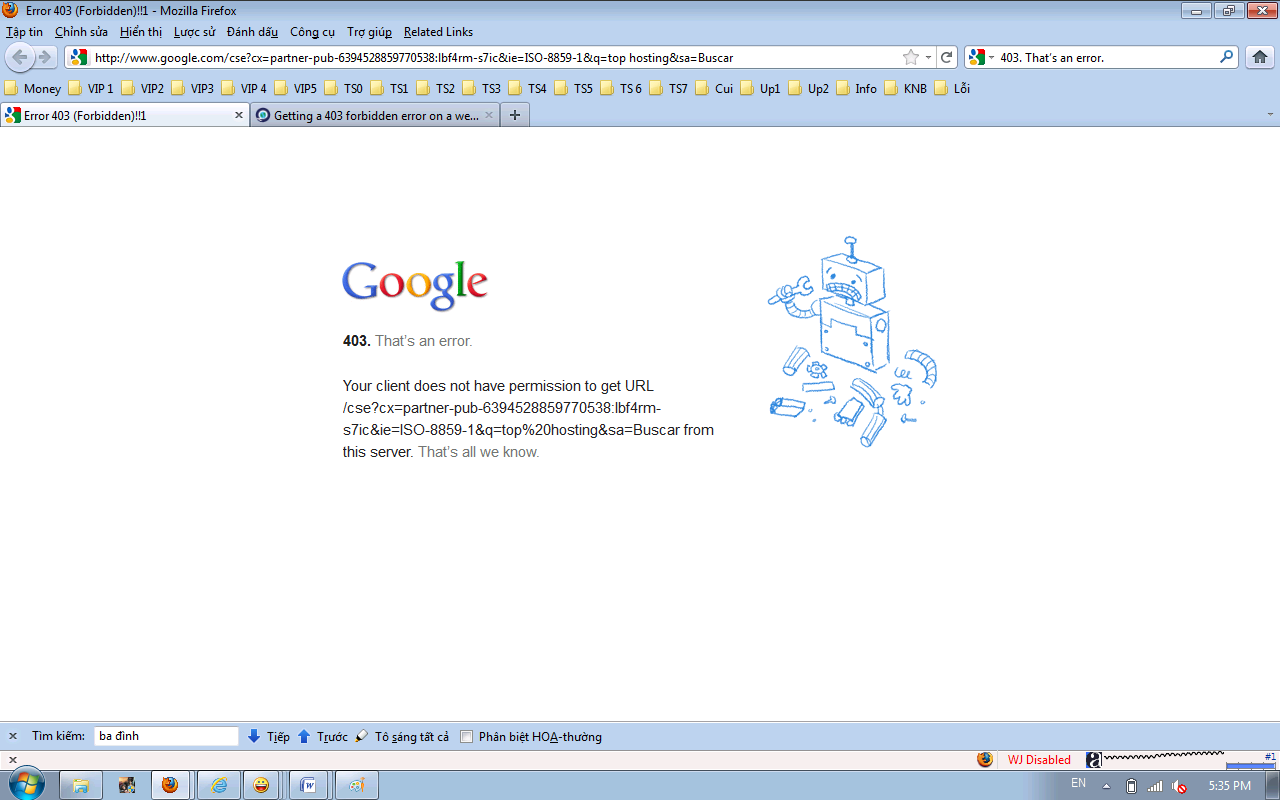Click the Tìm kiếm find text field
The width and height of the screenshot is (1280, 800).
pyautogui.click(x=166, y=736)
